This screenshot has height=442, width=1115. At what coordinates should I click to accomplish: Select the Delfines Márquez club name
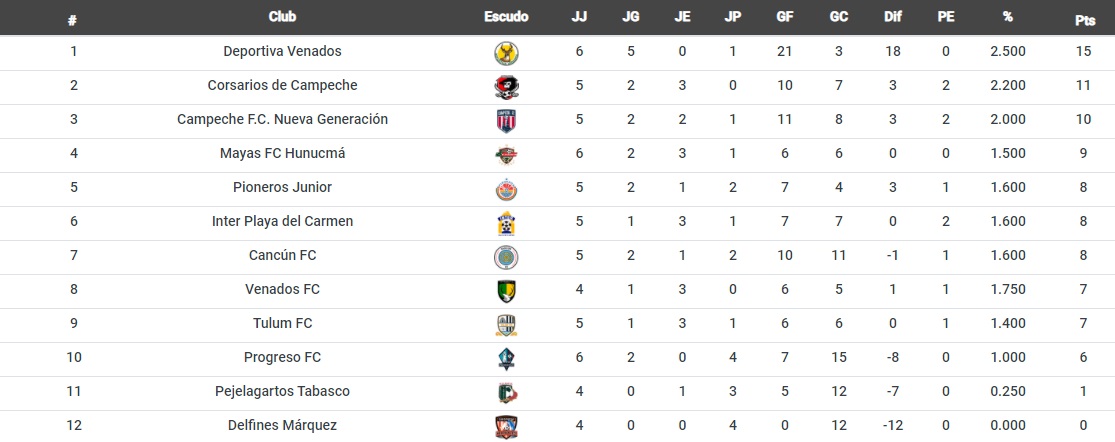point(282,426)
